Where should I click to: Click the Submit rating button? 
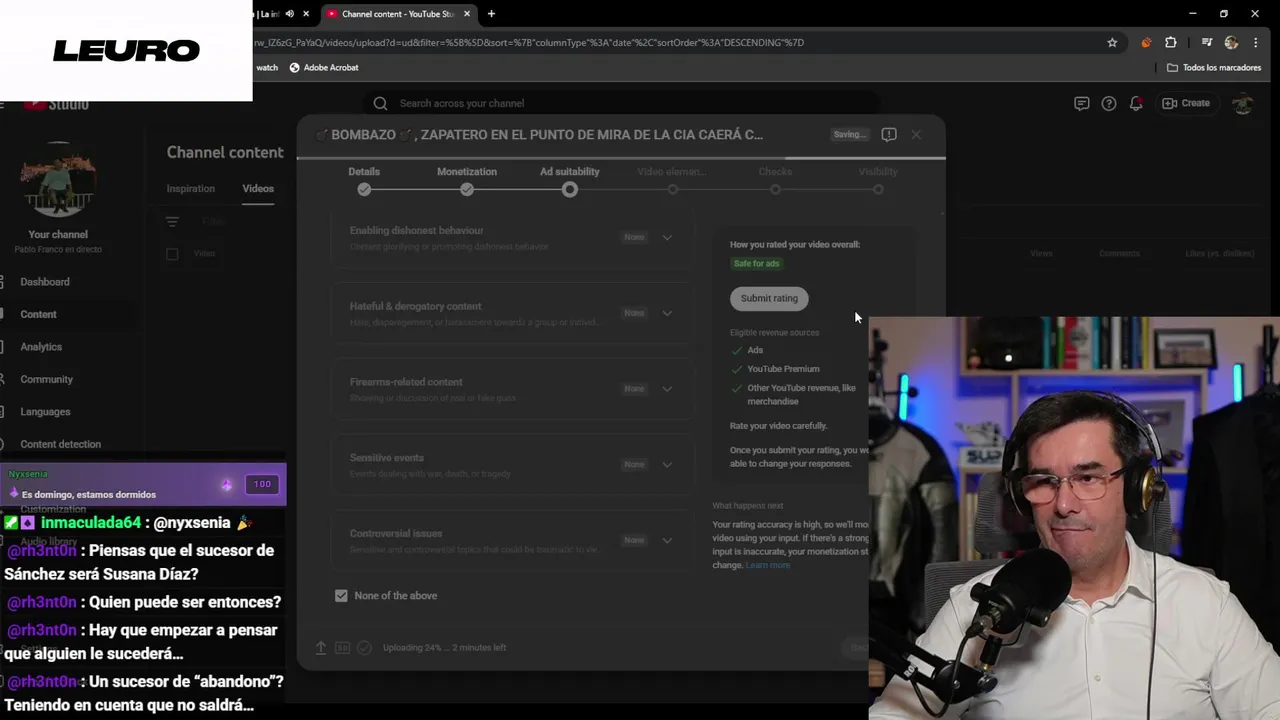(x=769, y=298)
